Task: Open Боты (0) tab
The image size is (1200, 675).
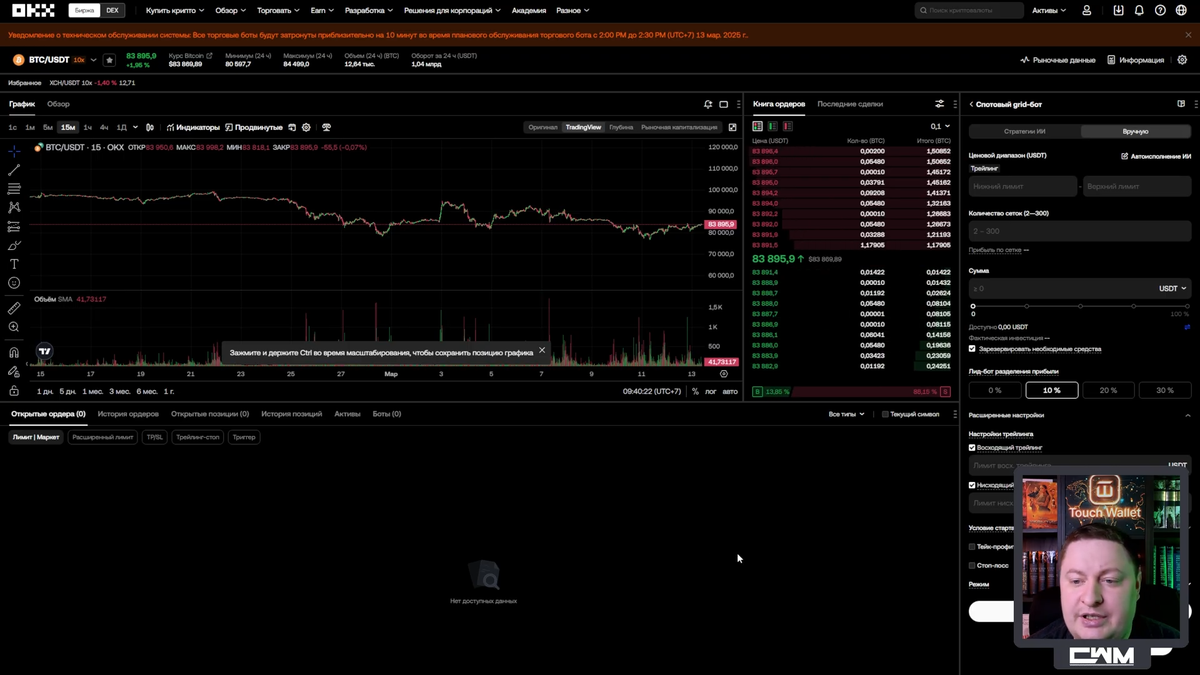Action: click(x=387, y=414)
